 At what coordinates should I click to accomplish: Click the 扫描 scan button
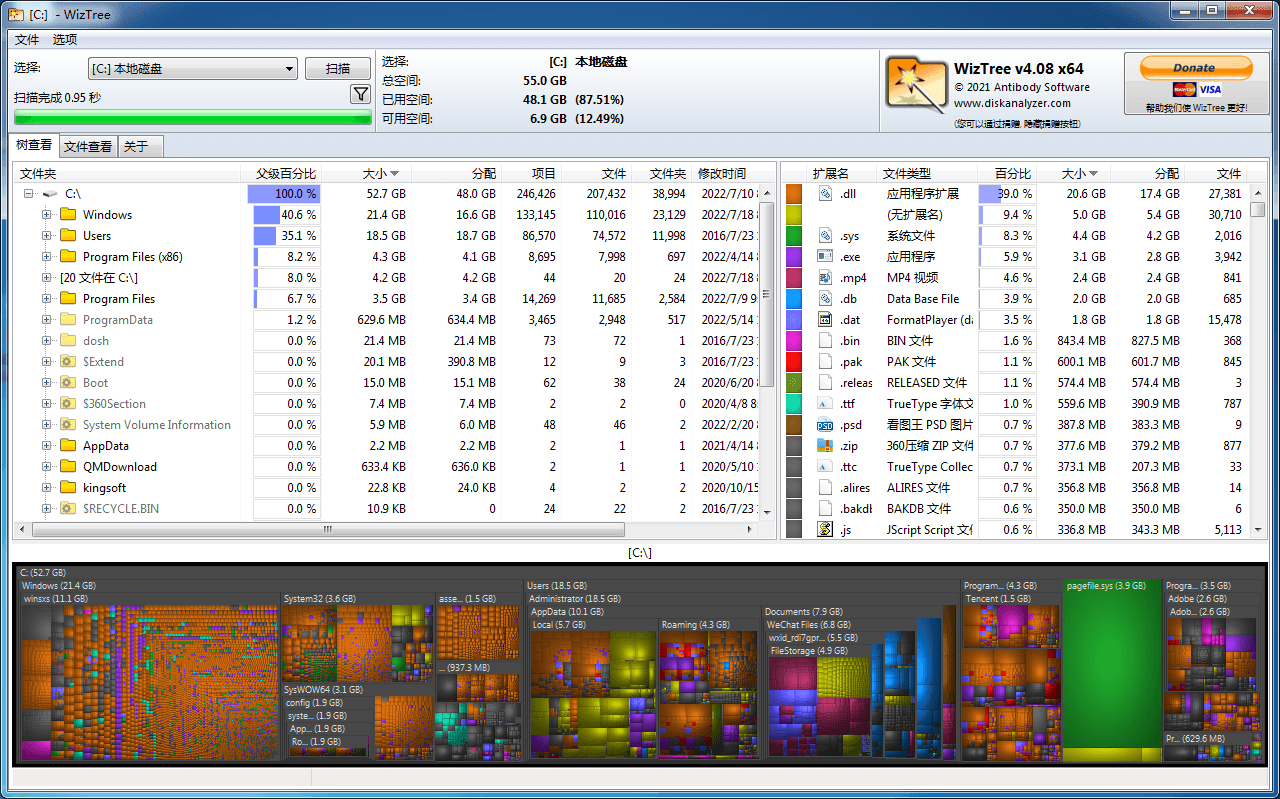pos(339,69)
